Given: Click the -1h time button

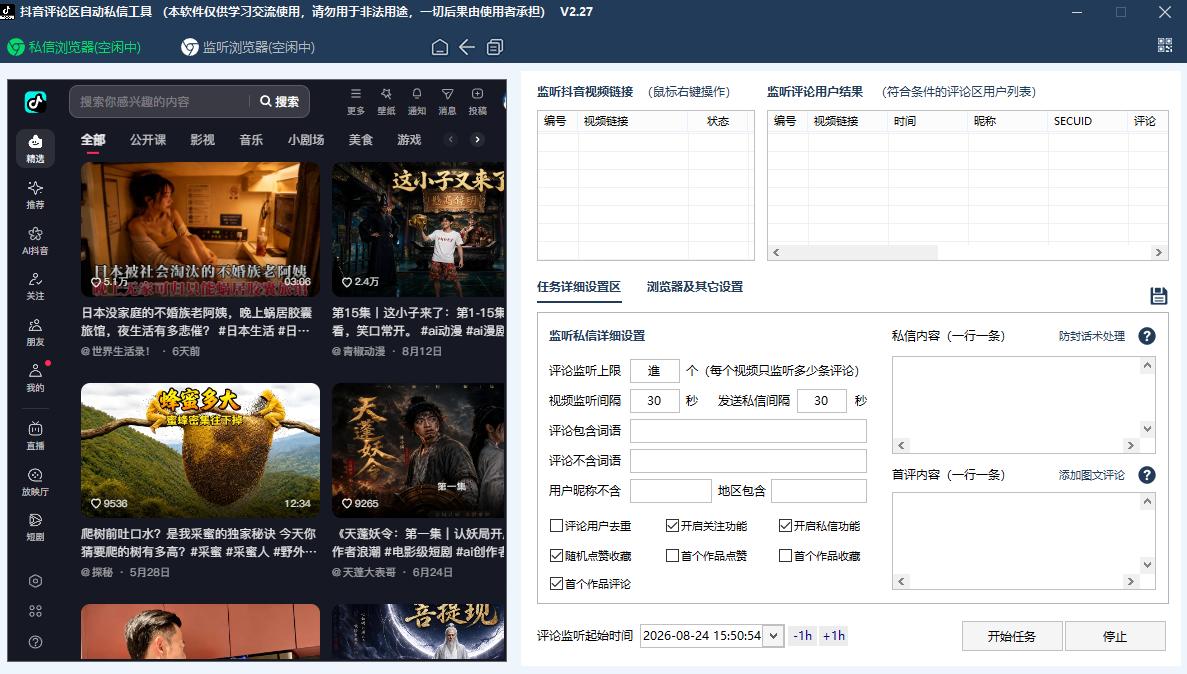Looking at the screenshot, I should point(803,636).
